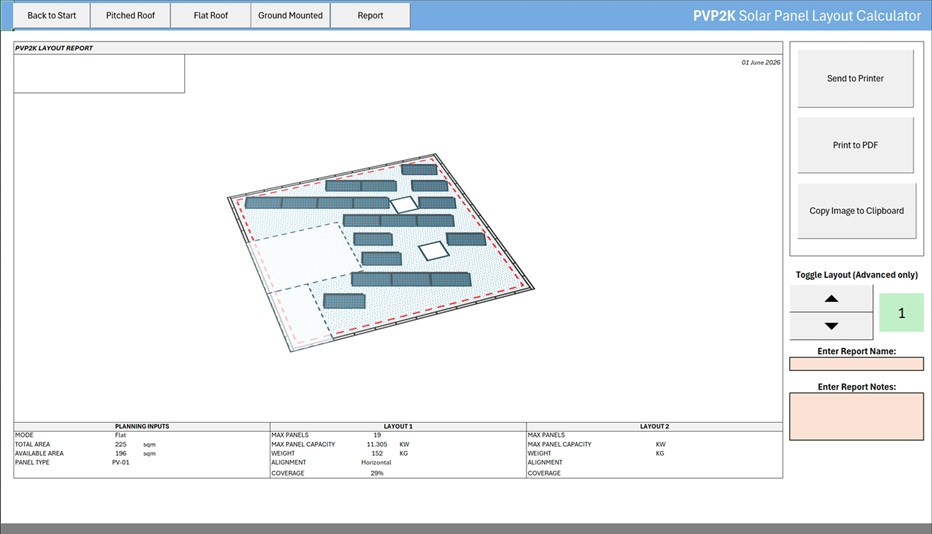
Task: Open the Pitched Roof tab
Action: [130, 15]
